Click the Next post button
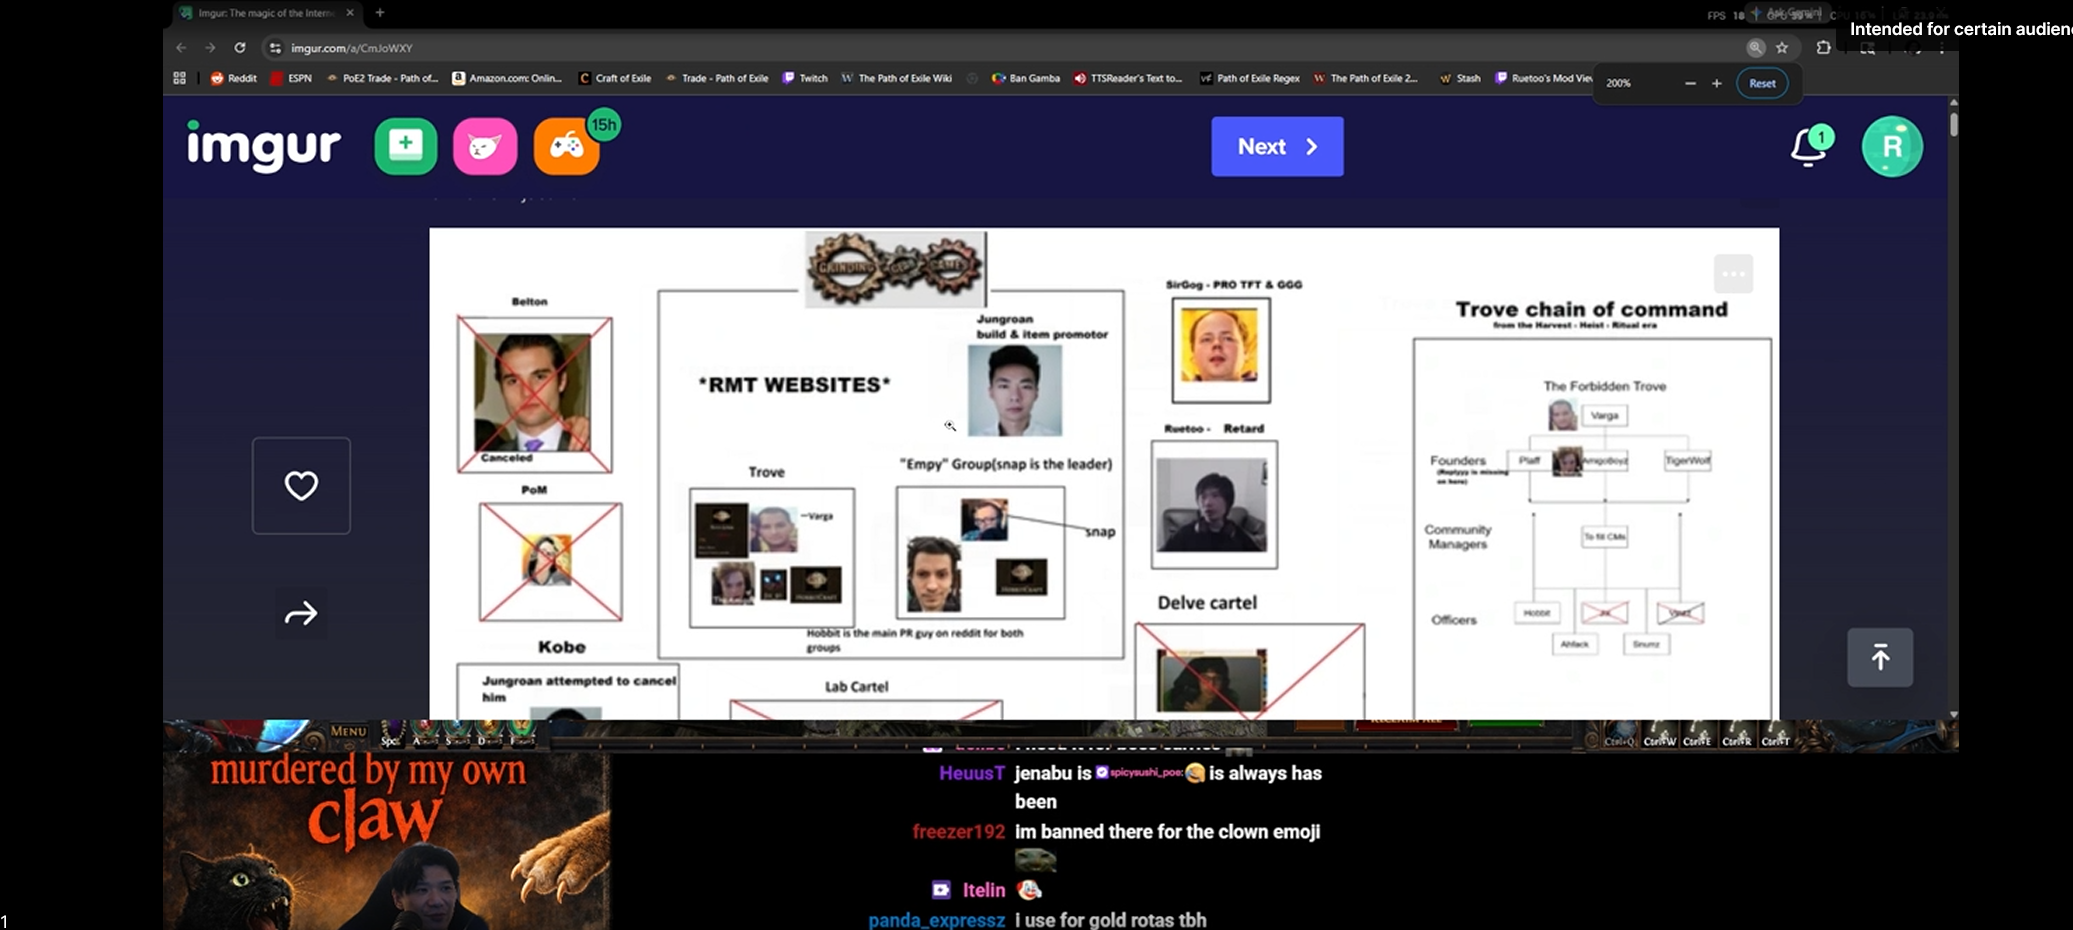Screen dimensions: 2073x930 tap(1277, 147)
